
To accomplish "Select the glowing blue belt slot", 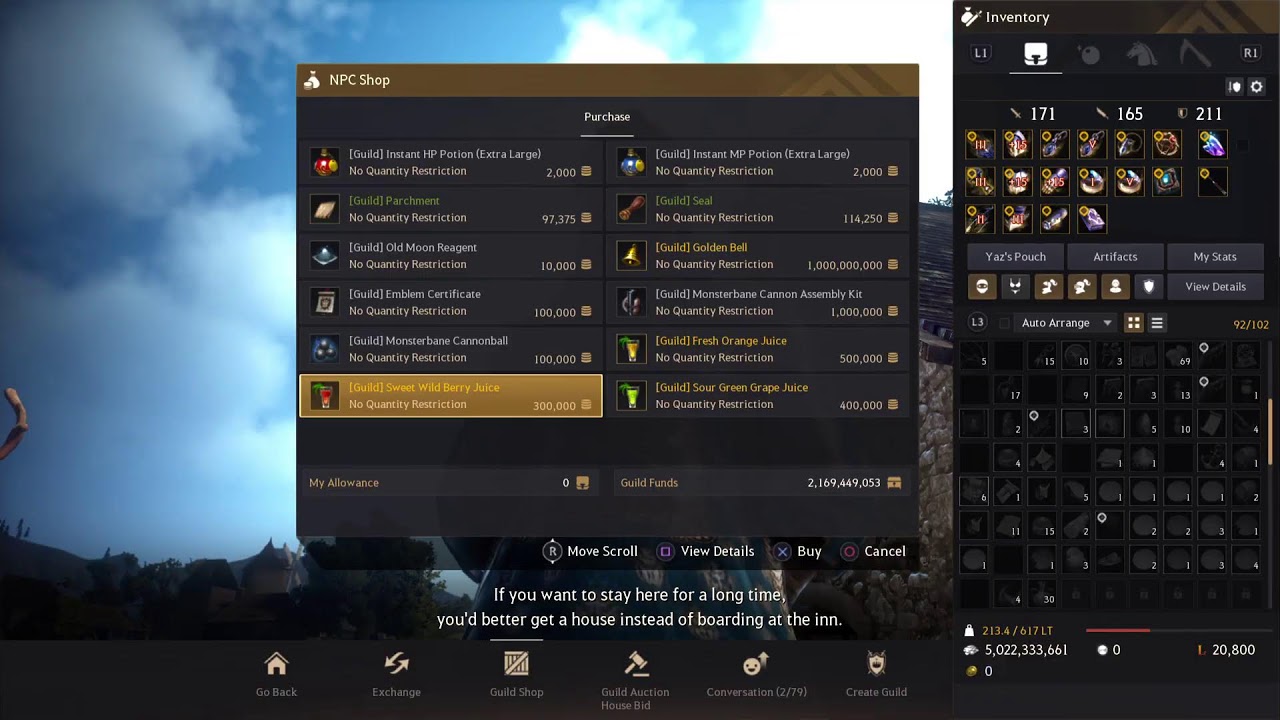I will click(x=1167, y=181).
